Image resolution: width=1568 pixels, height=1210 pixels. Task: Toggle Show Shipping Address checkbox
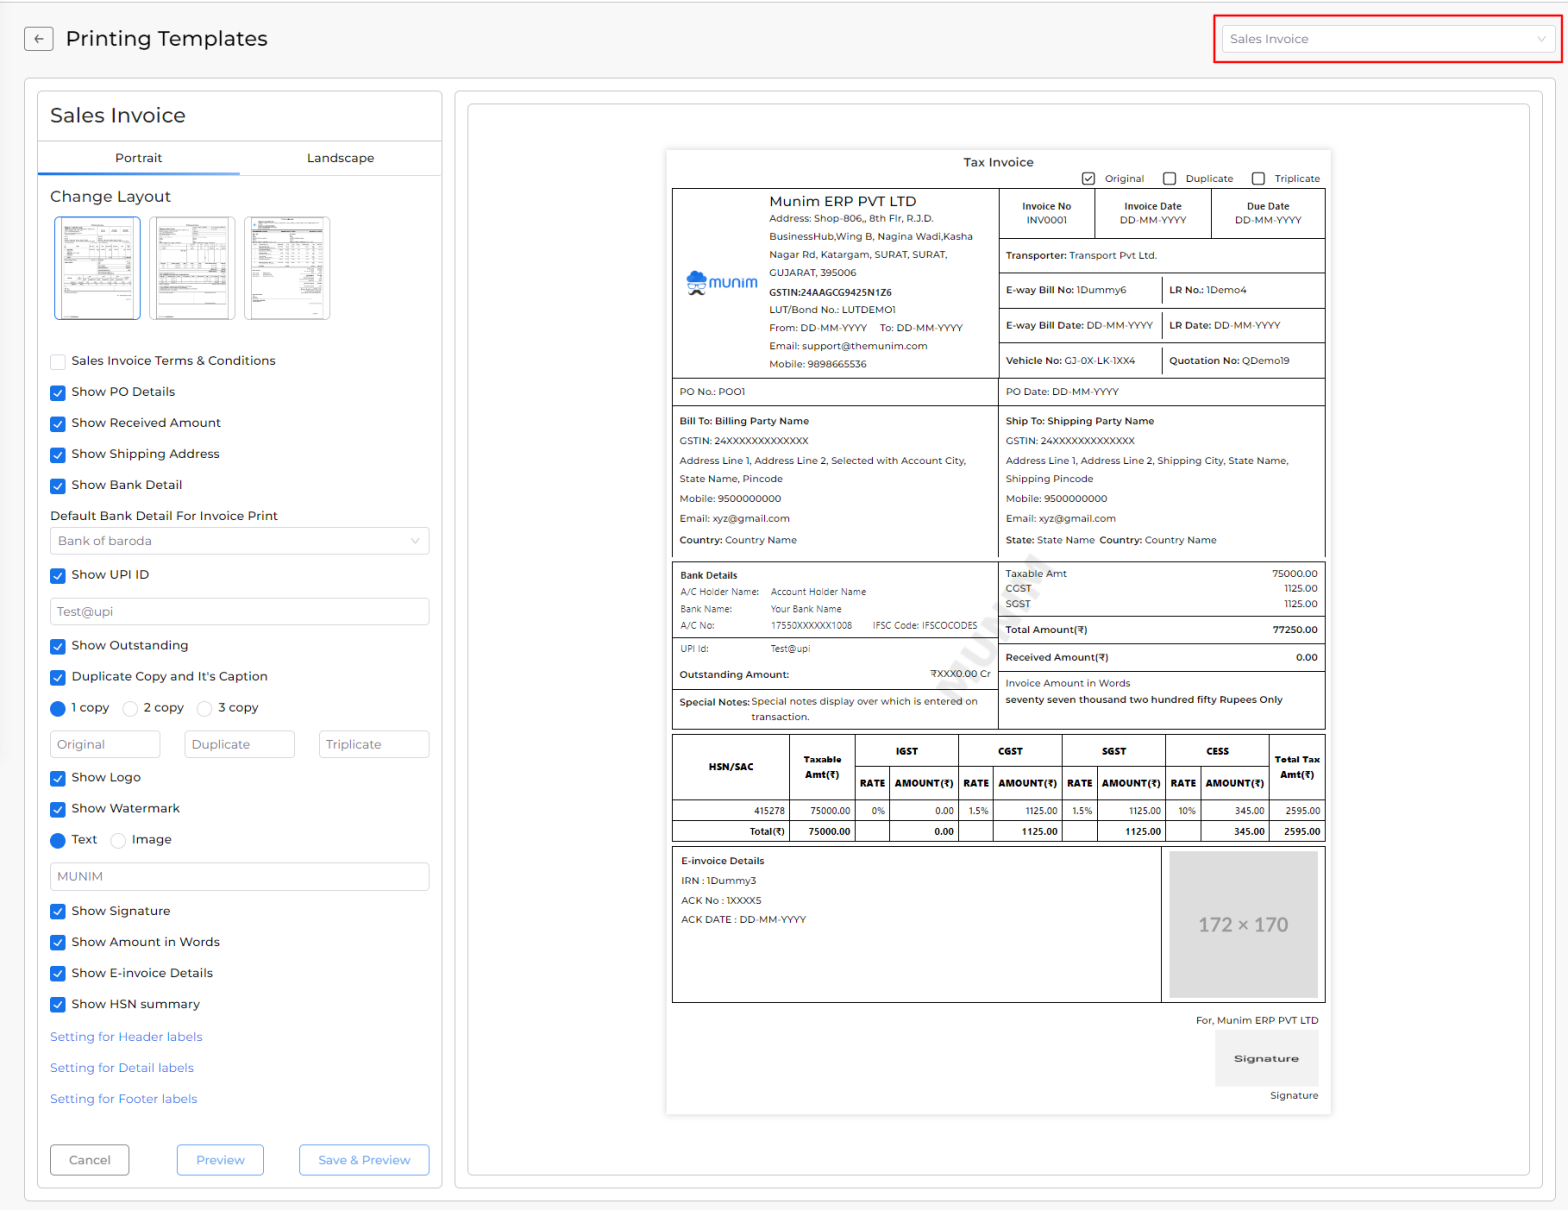pyautogui.click(x=58, y=454)
